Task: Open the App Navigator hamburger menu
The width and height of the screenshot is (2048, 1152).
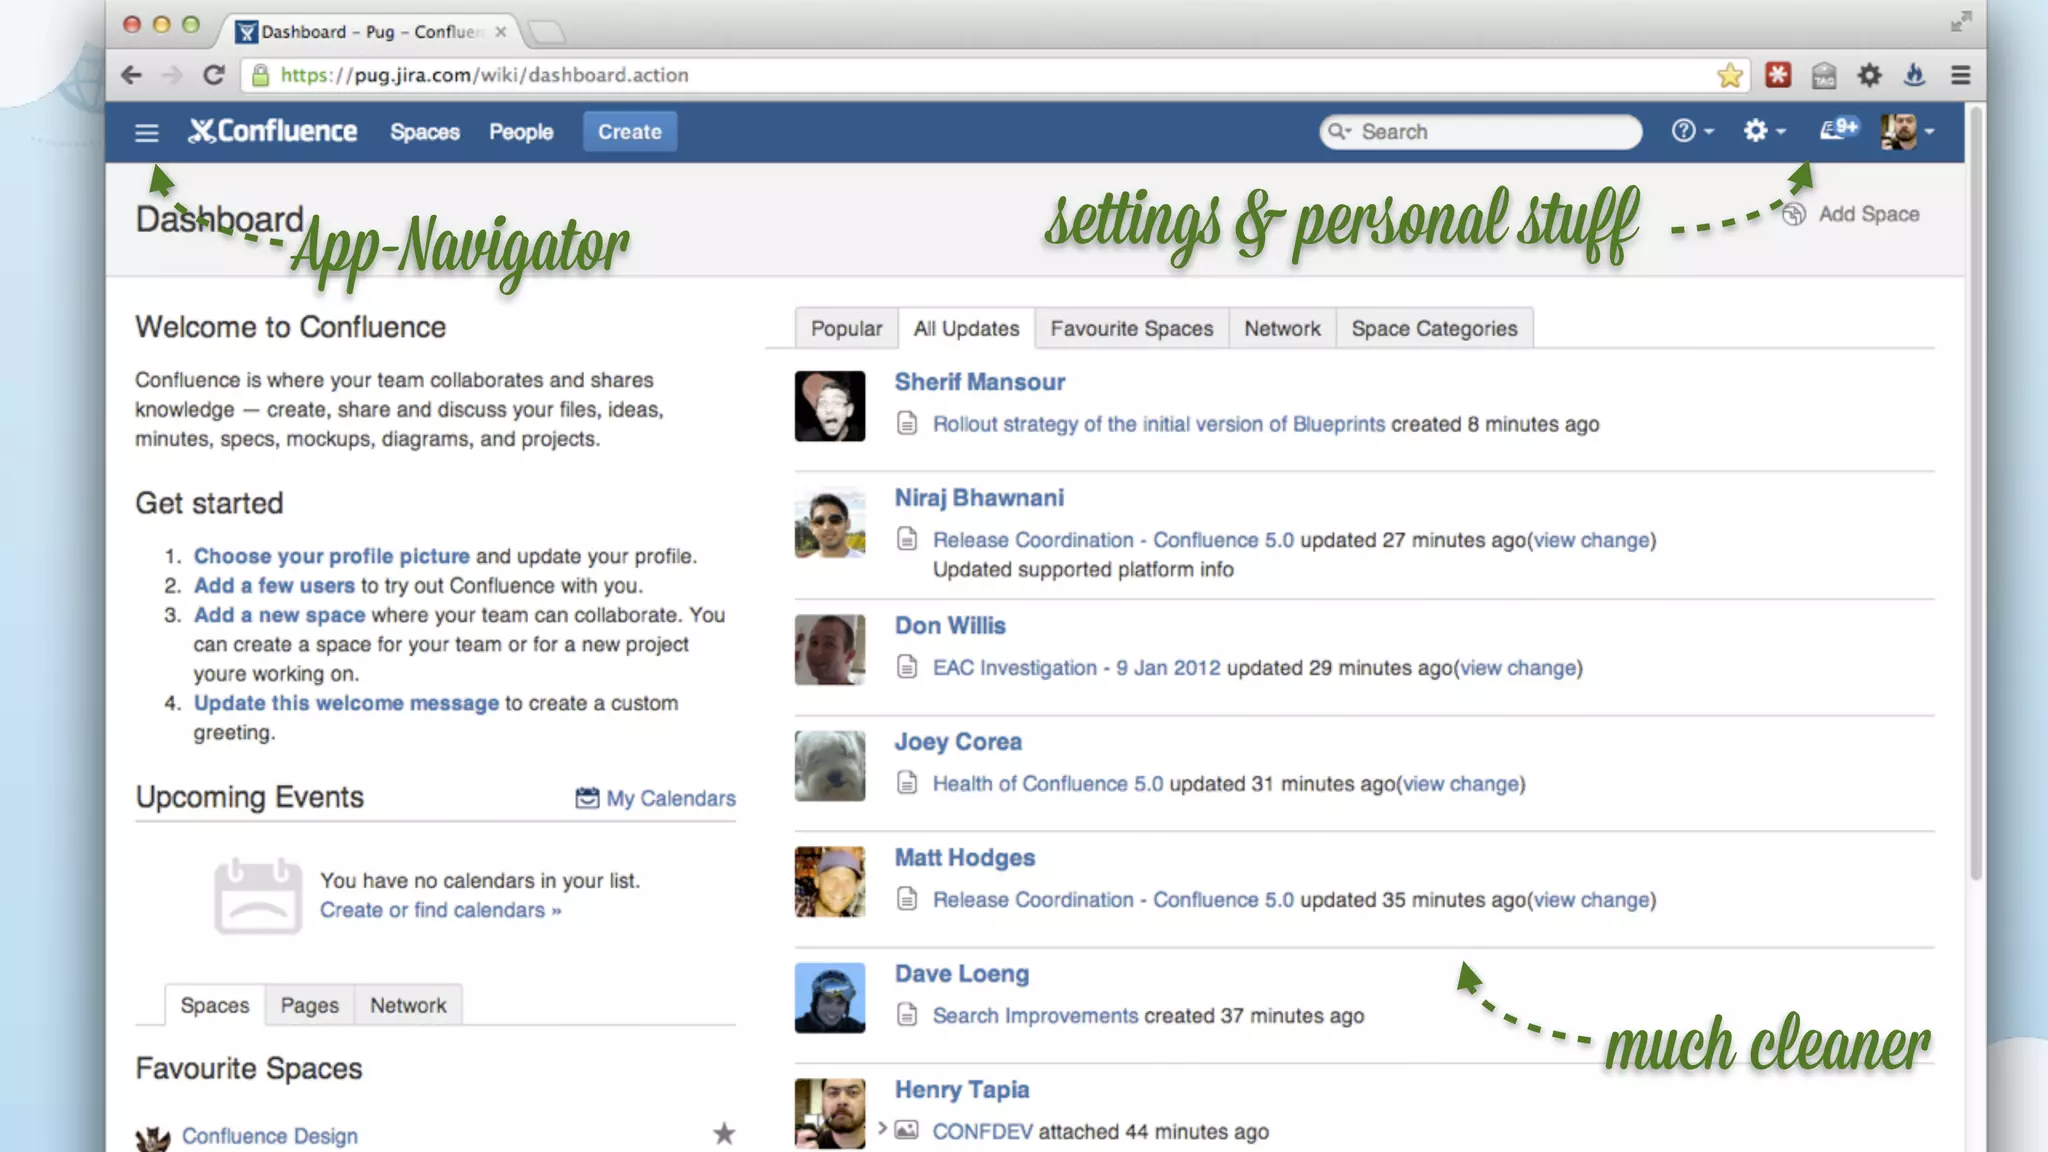Action: (146, 132)
